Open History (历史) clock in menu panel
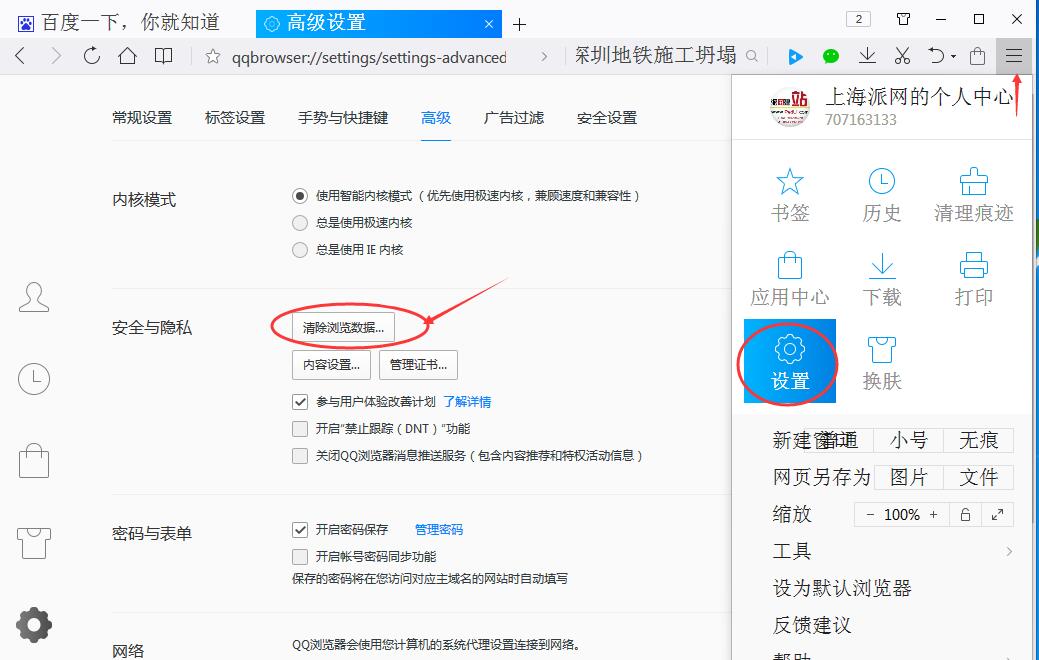The height and width of the screenshot is (660, 1039). (881, 195)
